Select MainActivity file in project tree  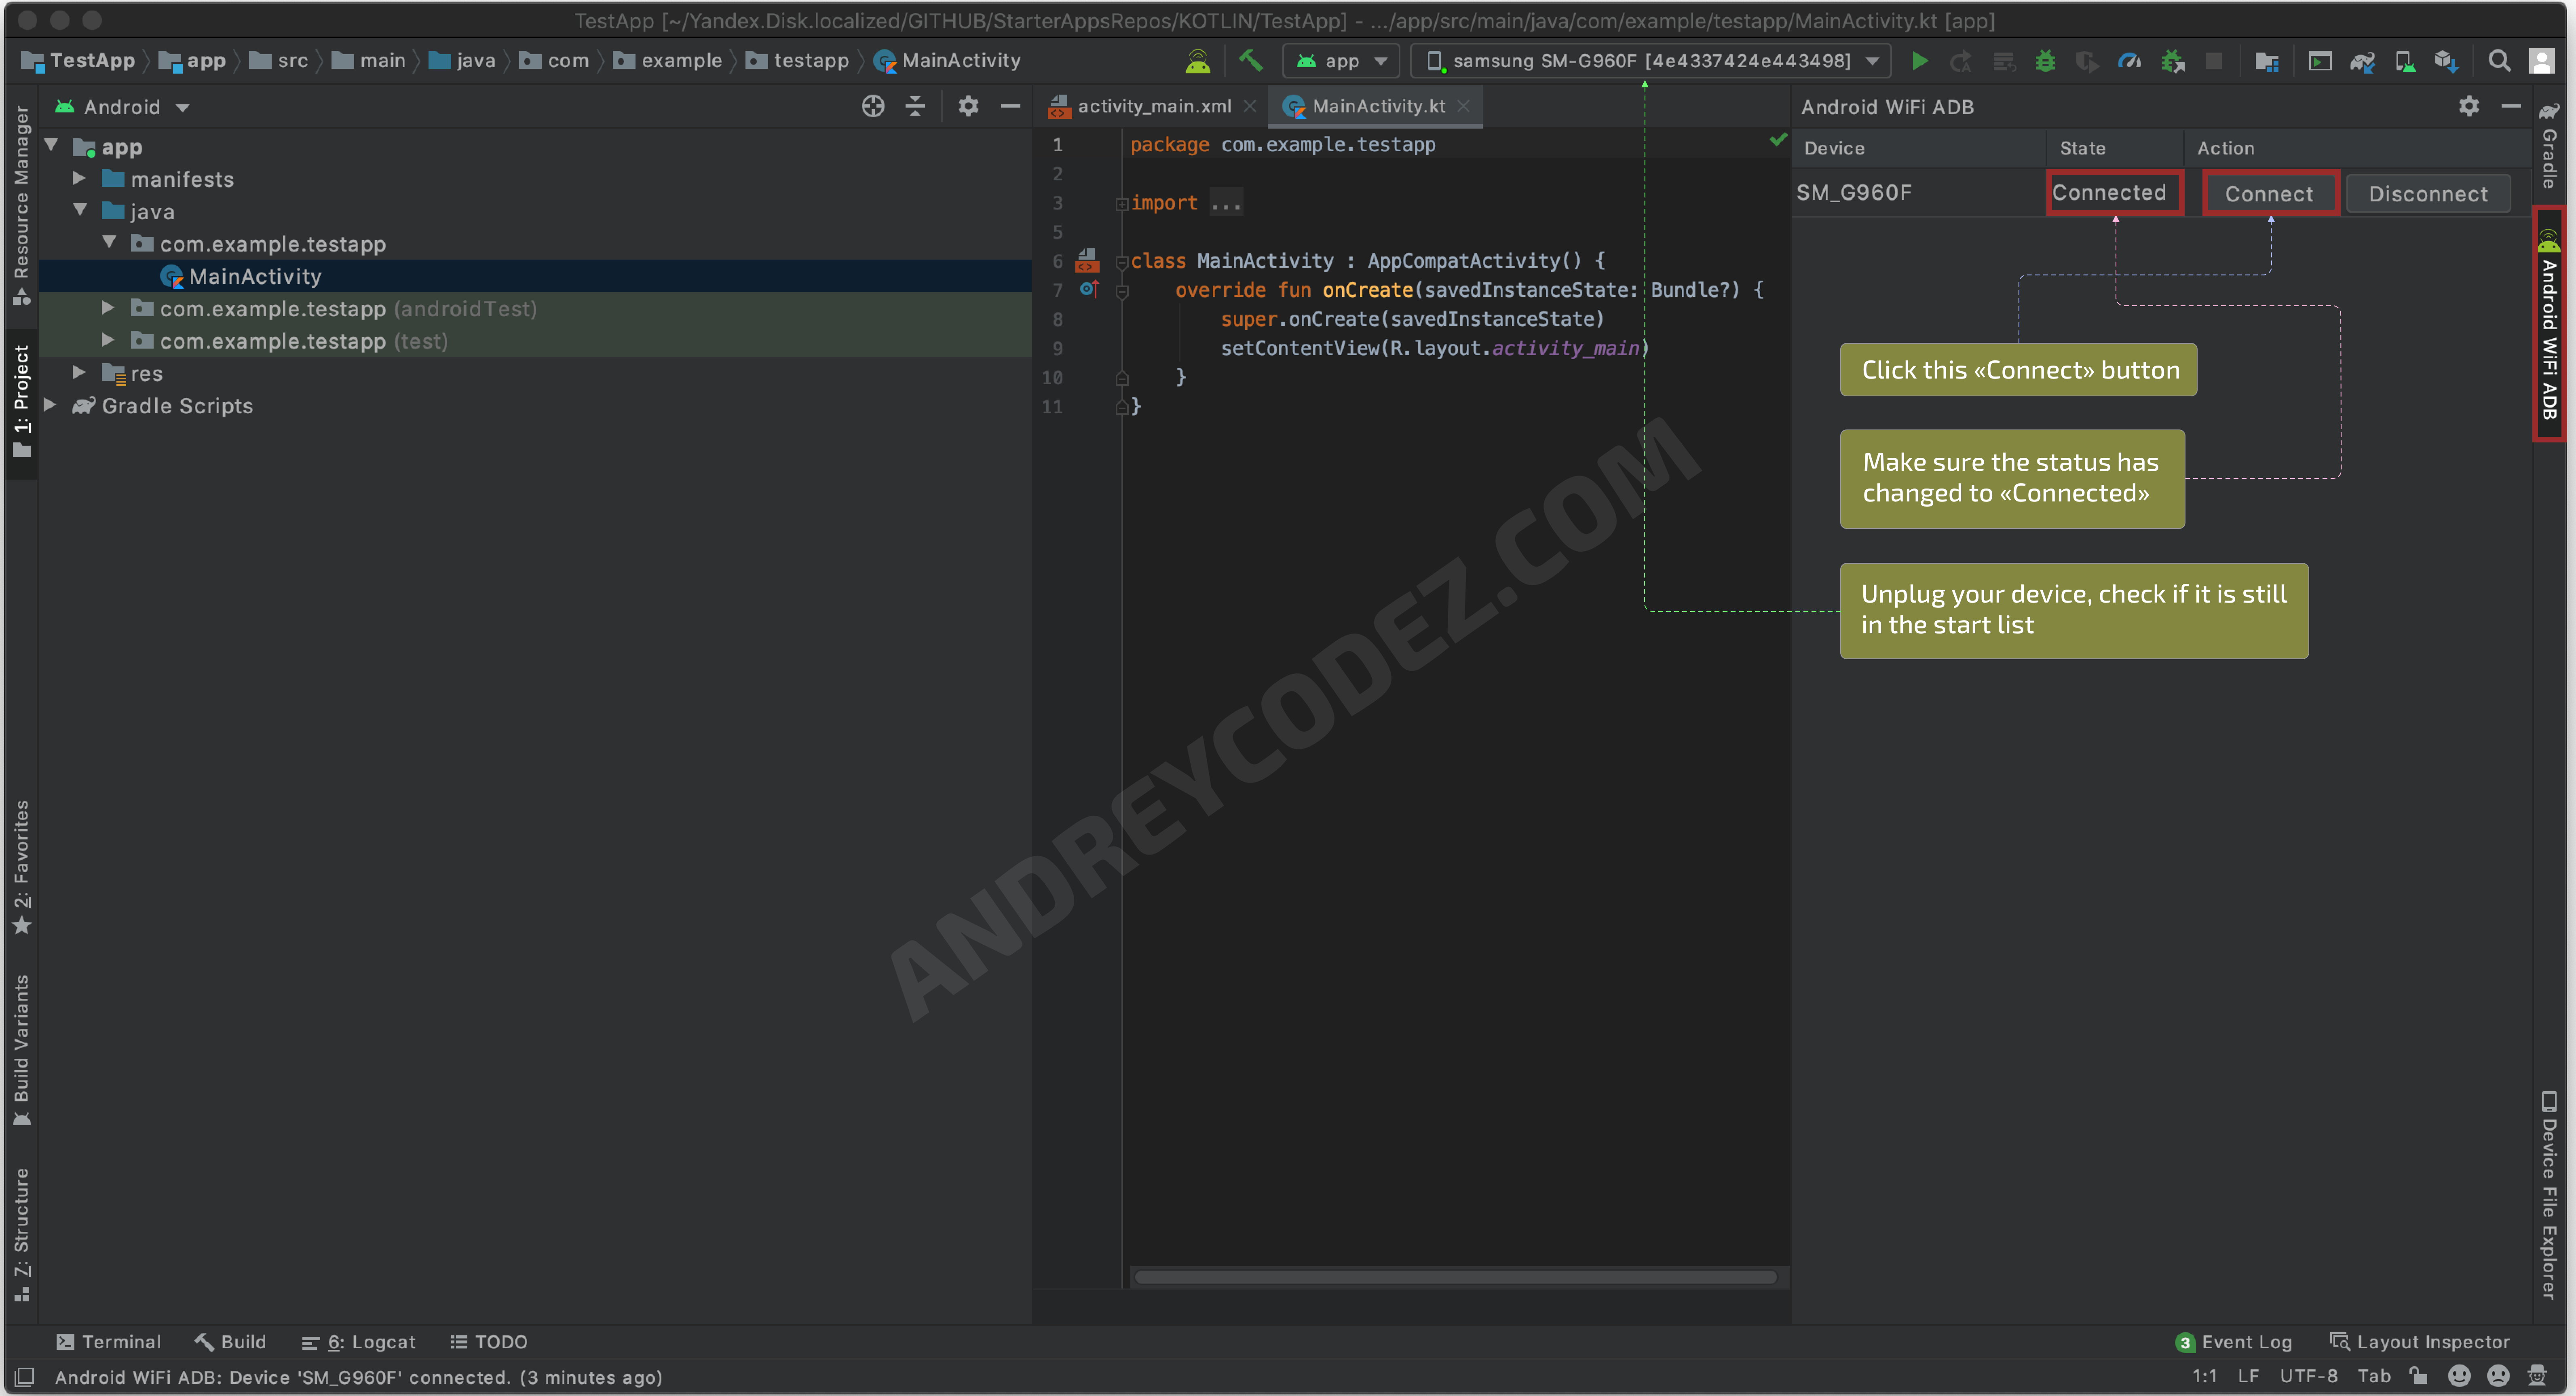click(x=255, y=276)
